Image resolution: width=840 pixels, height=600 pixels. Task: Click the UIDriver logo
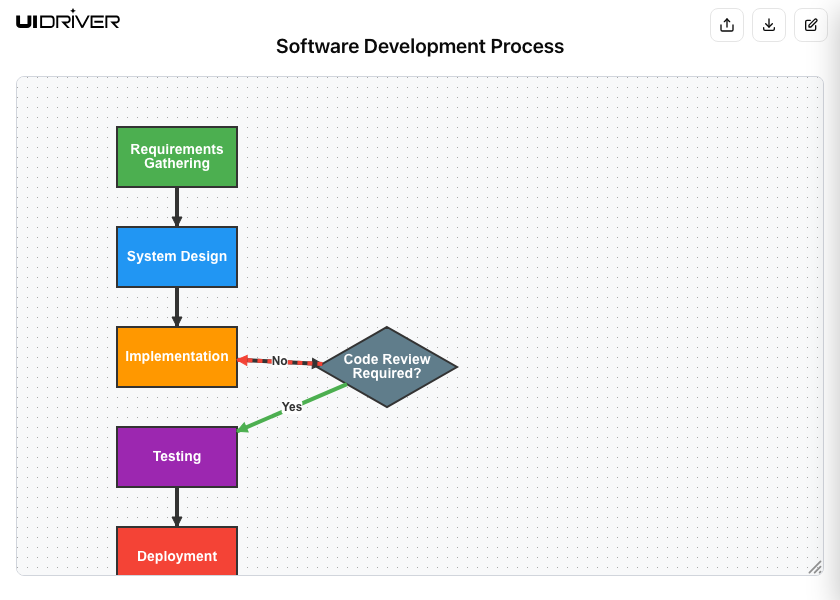point(68,19)
